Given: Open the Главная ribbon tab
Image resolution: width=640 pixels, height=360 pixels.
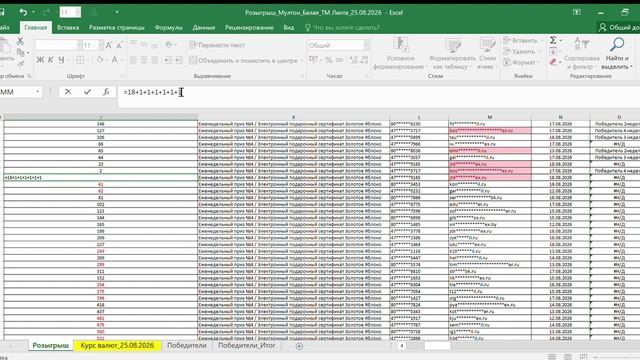Looking at the screenshot, I should coord(36,27).
